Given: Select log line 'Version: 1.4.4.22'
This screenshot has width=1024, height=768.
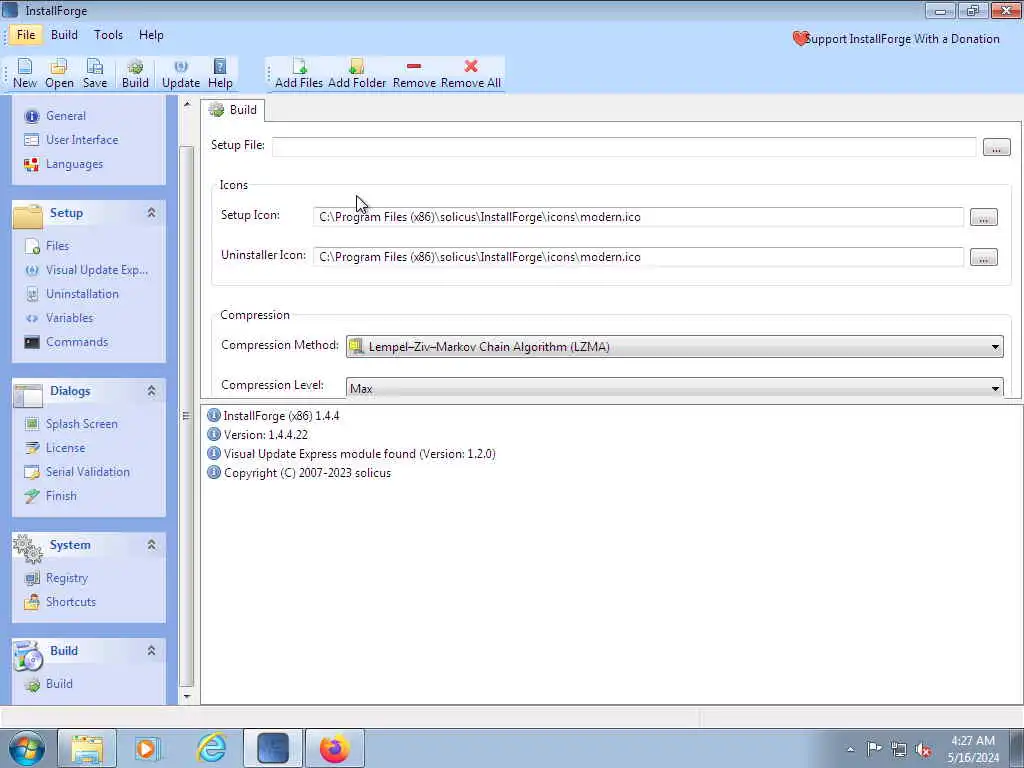Looking at the screenshot, I should coord(265,435).
